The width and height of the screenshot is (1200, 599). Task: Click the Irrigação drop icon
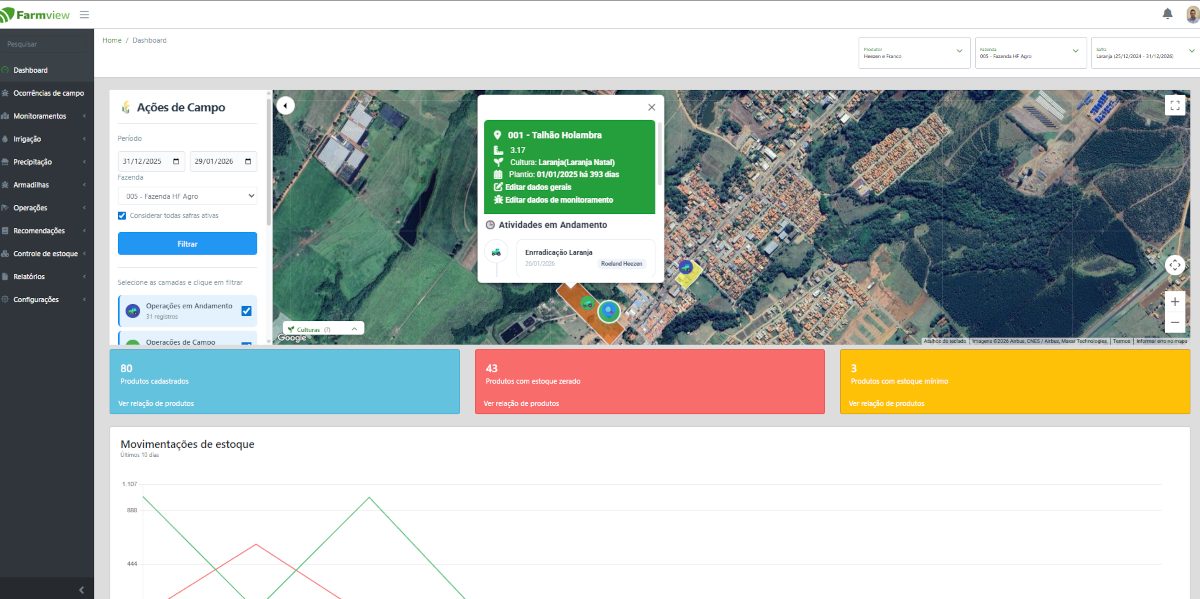pos(6,139)
